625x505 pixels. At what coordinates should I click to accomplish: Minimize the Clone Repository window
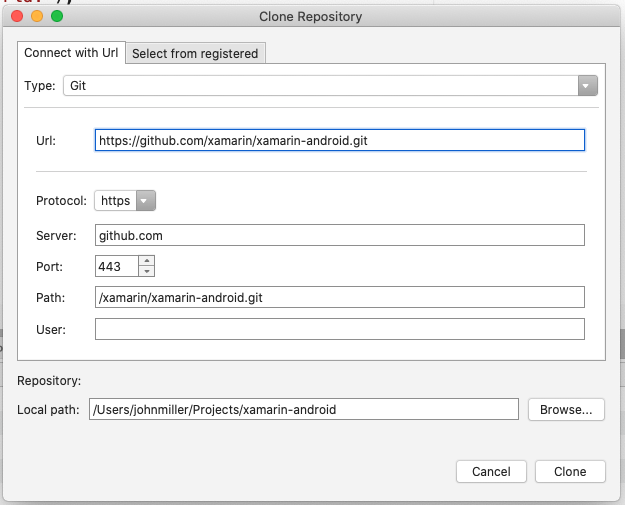37,16
